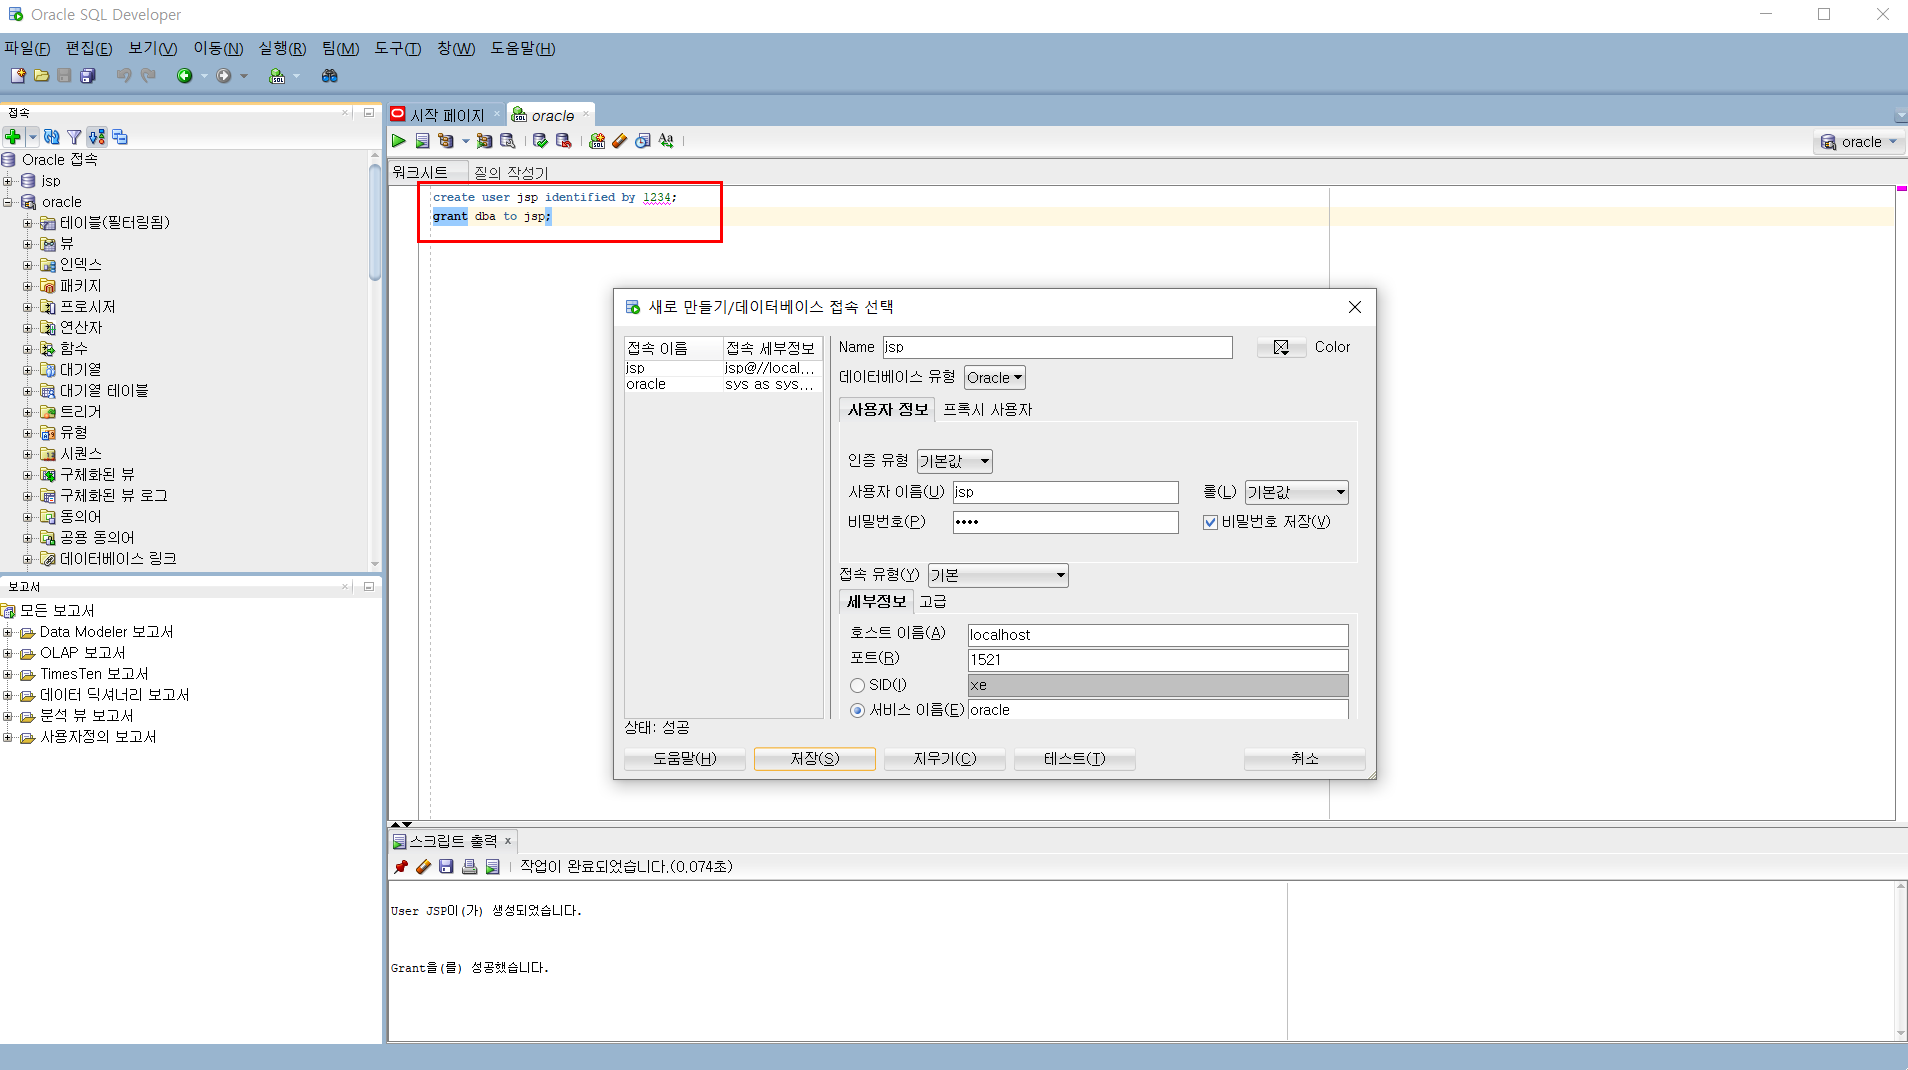Select the SID radio button
The height and width of the screenshot is (1070, 1908).
coord(857,685)
